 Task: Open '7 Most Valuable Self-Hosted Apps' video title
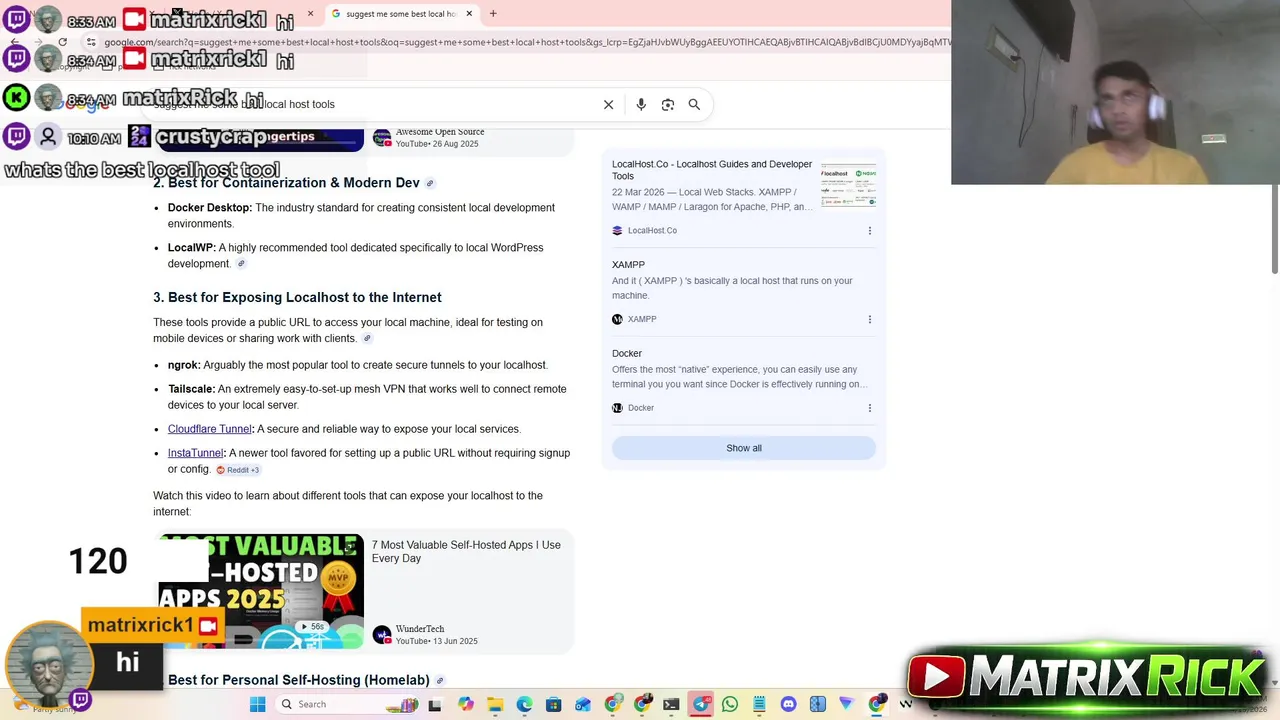click(466, 552)
